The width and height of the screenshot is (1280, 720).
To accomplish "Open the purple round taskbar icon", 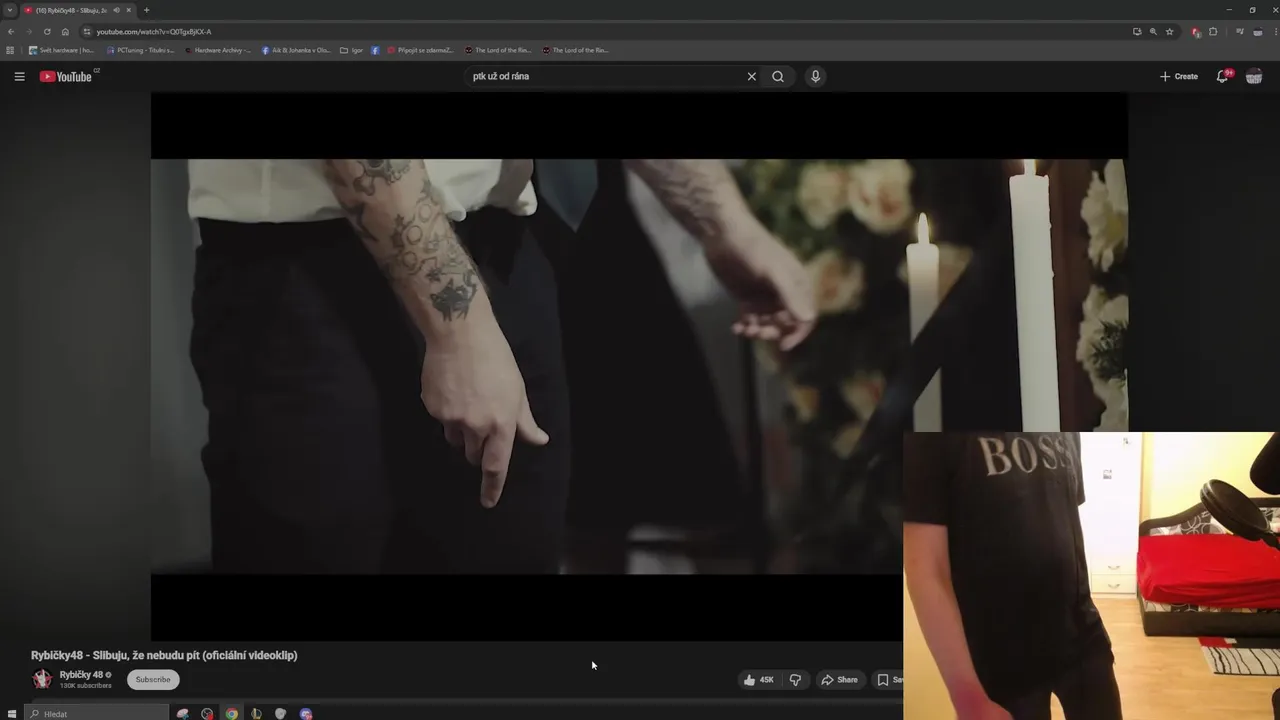I will 306,714.
